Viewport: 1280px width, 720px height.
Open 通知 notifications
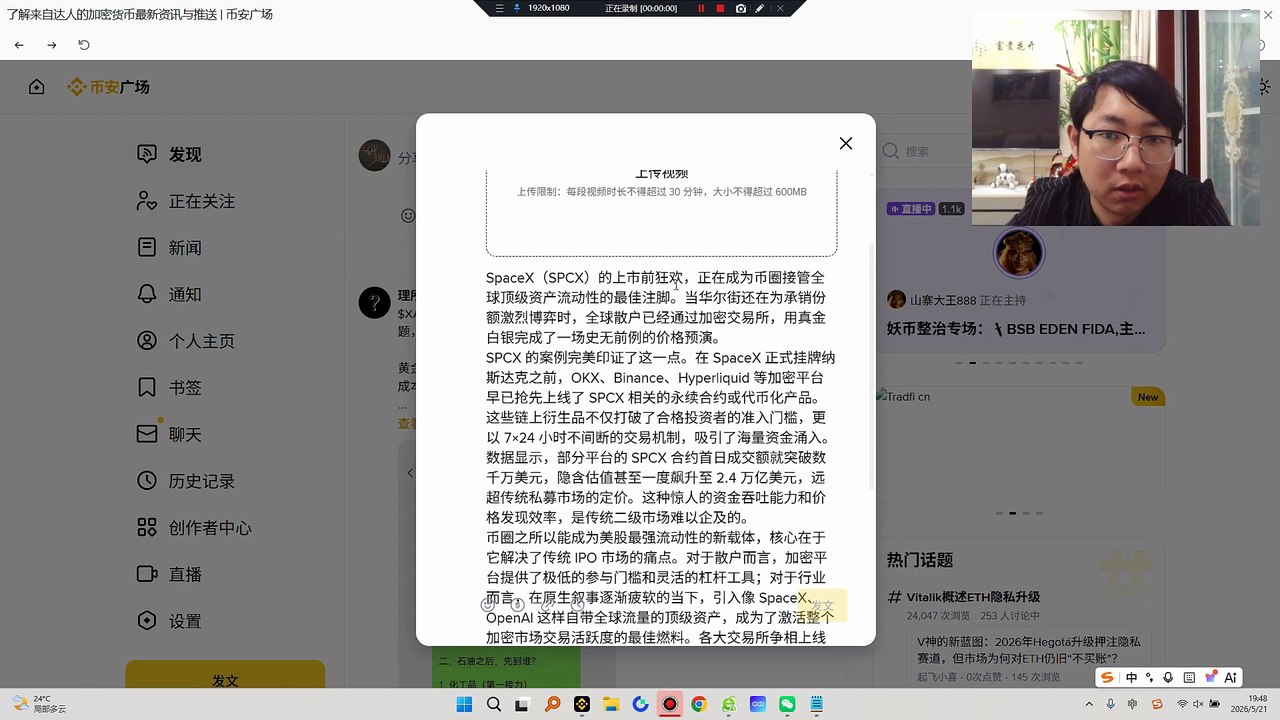[225, 294]
